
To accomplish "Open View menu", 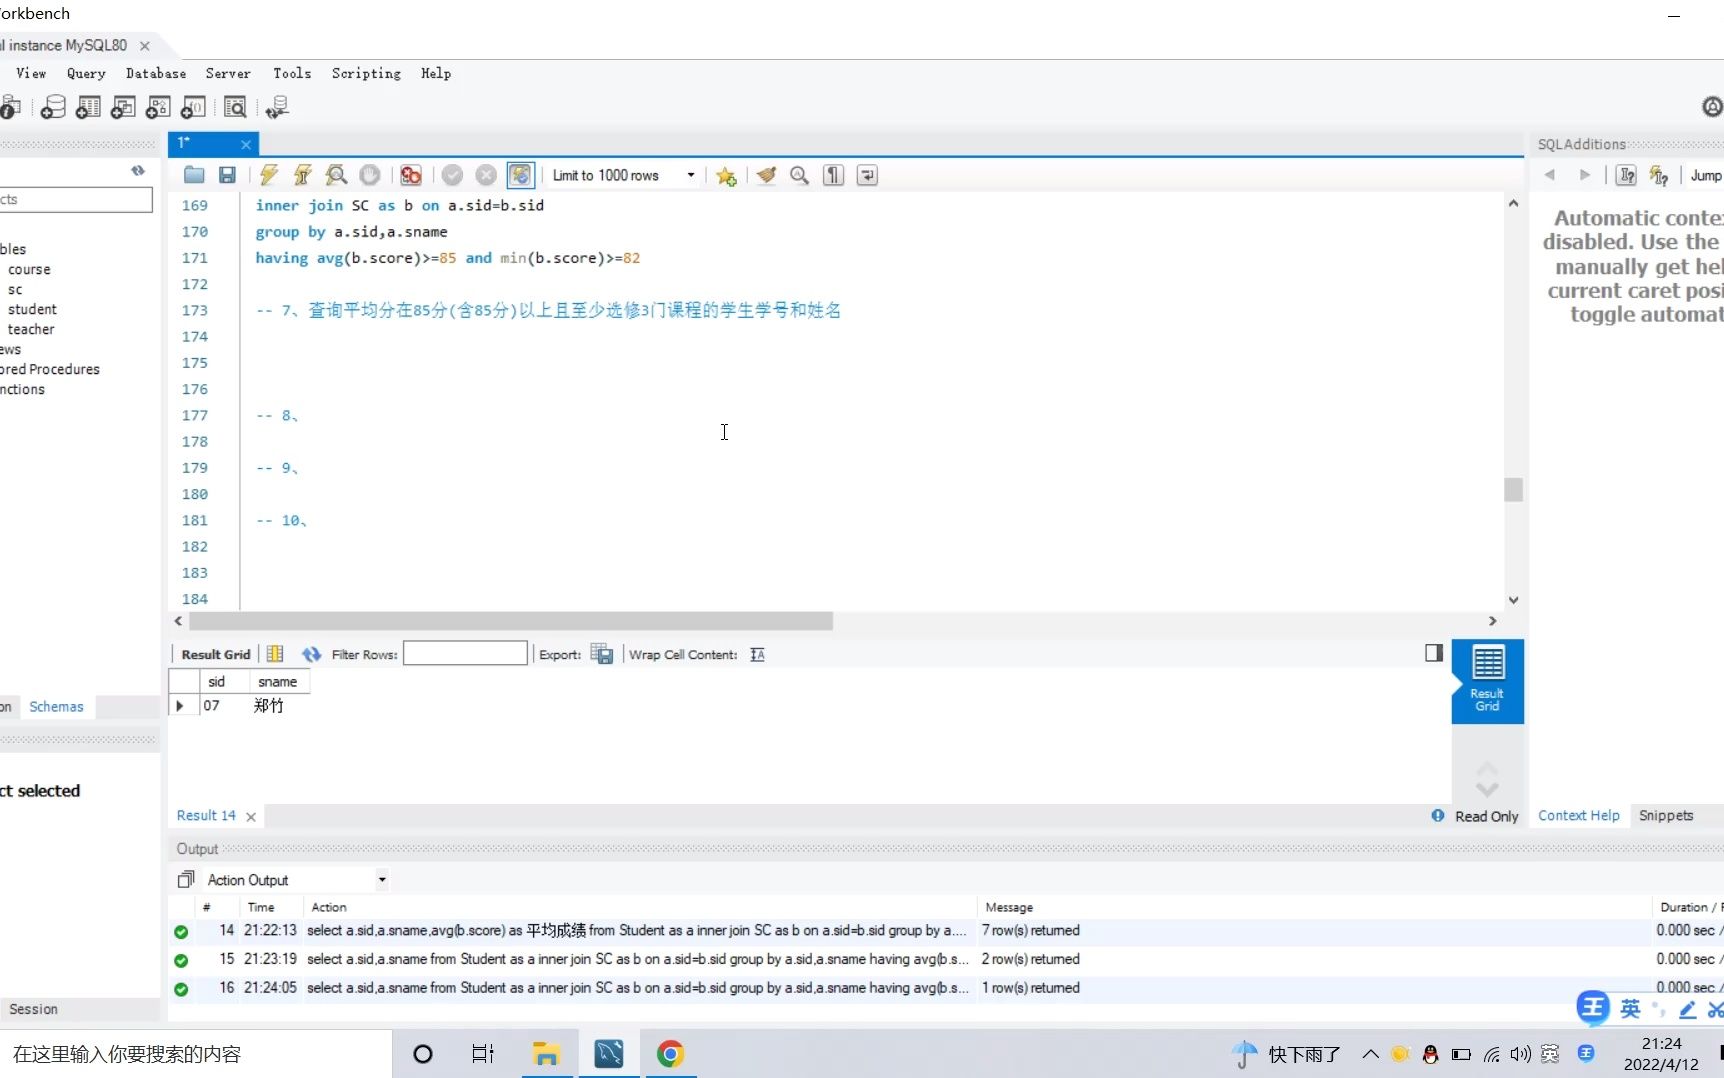I will 31,73.
